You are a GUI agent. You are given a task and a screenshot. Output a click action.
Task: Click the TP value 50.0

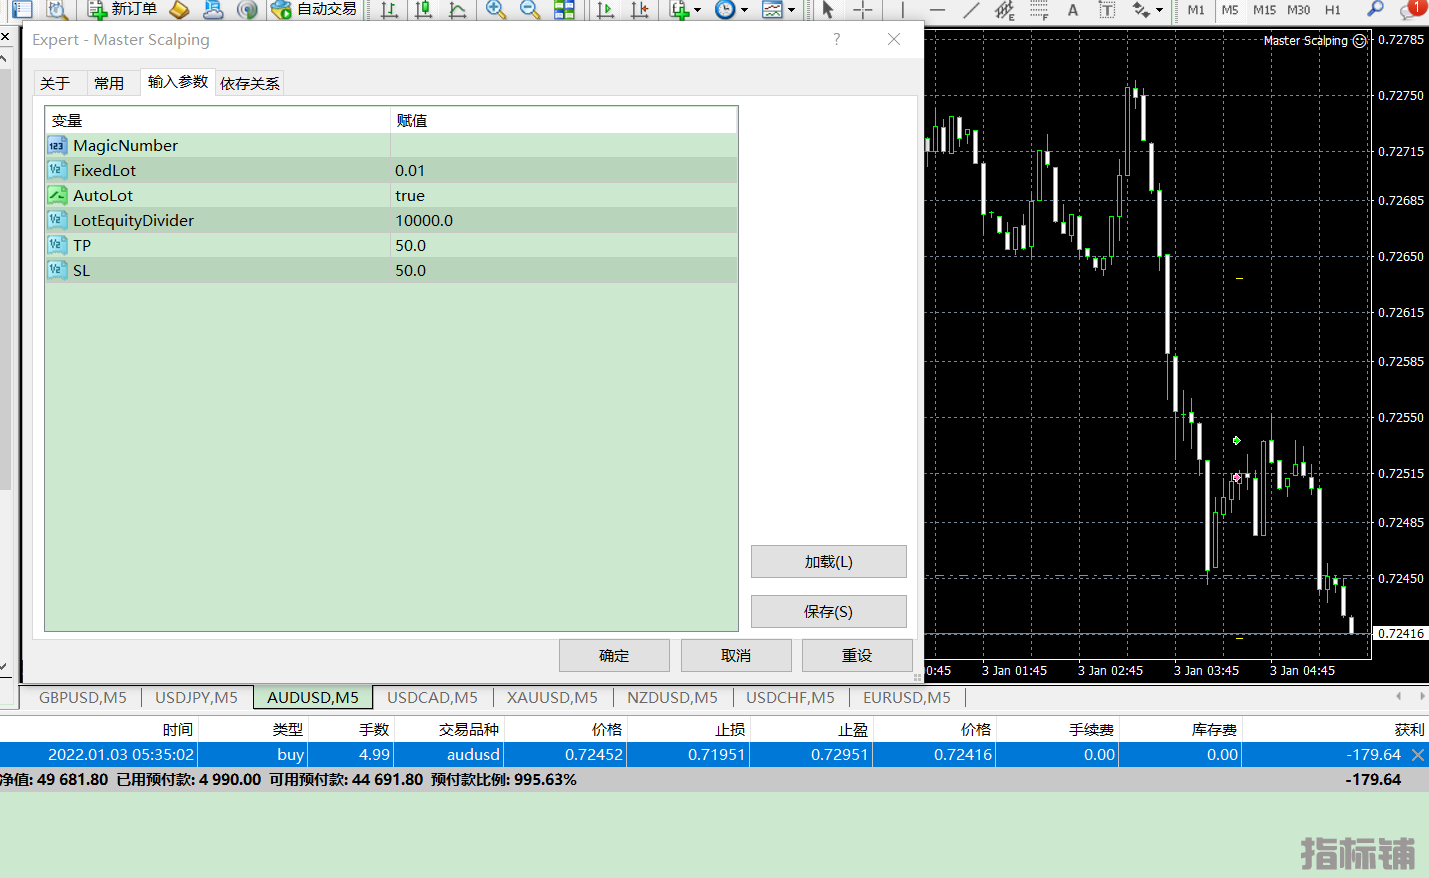point(411,245)
